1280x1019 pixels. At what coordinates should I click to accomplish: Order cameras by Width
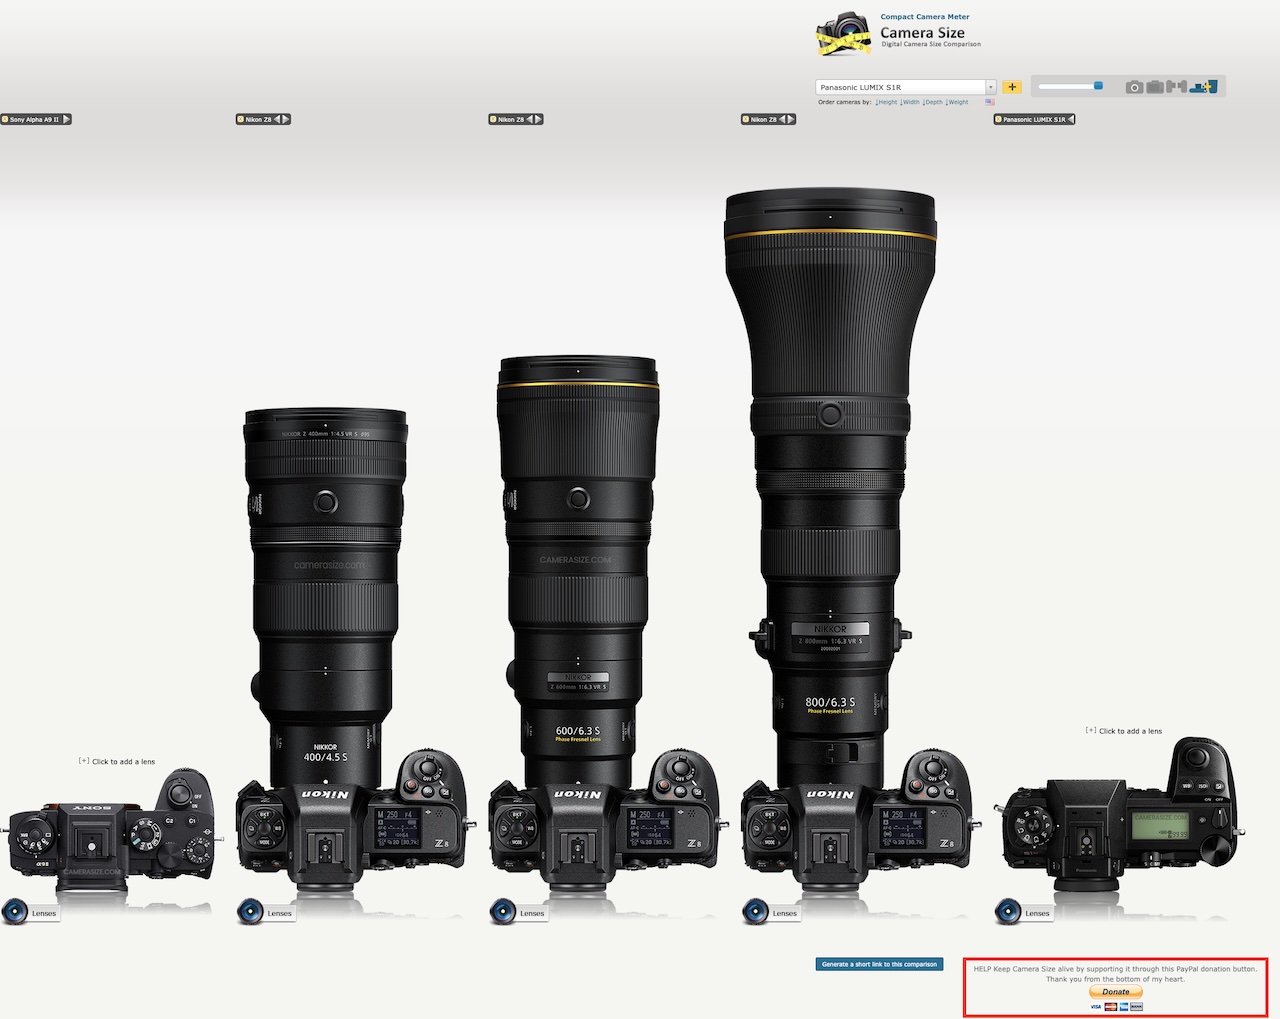coord(910,102)
